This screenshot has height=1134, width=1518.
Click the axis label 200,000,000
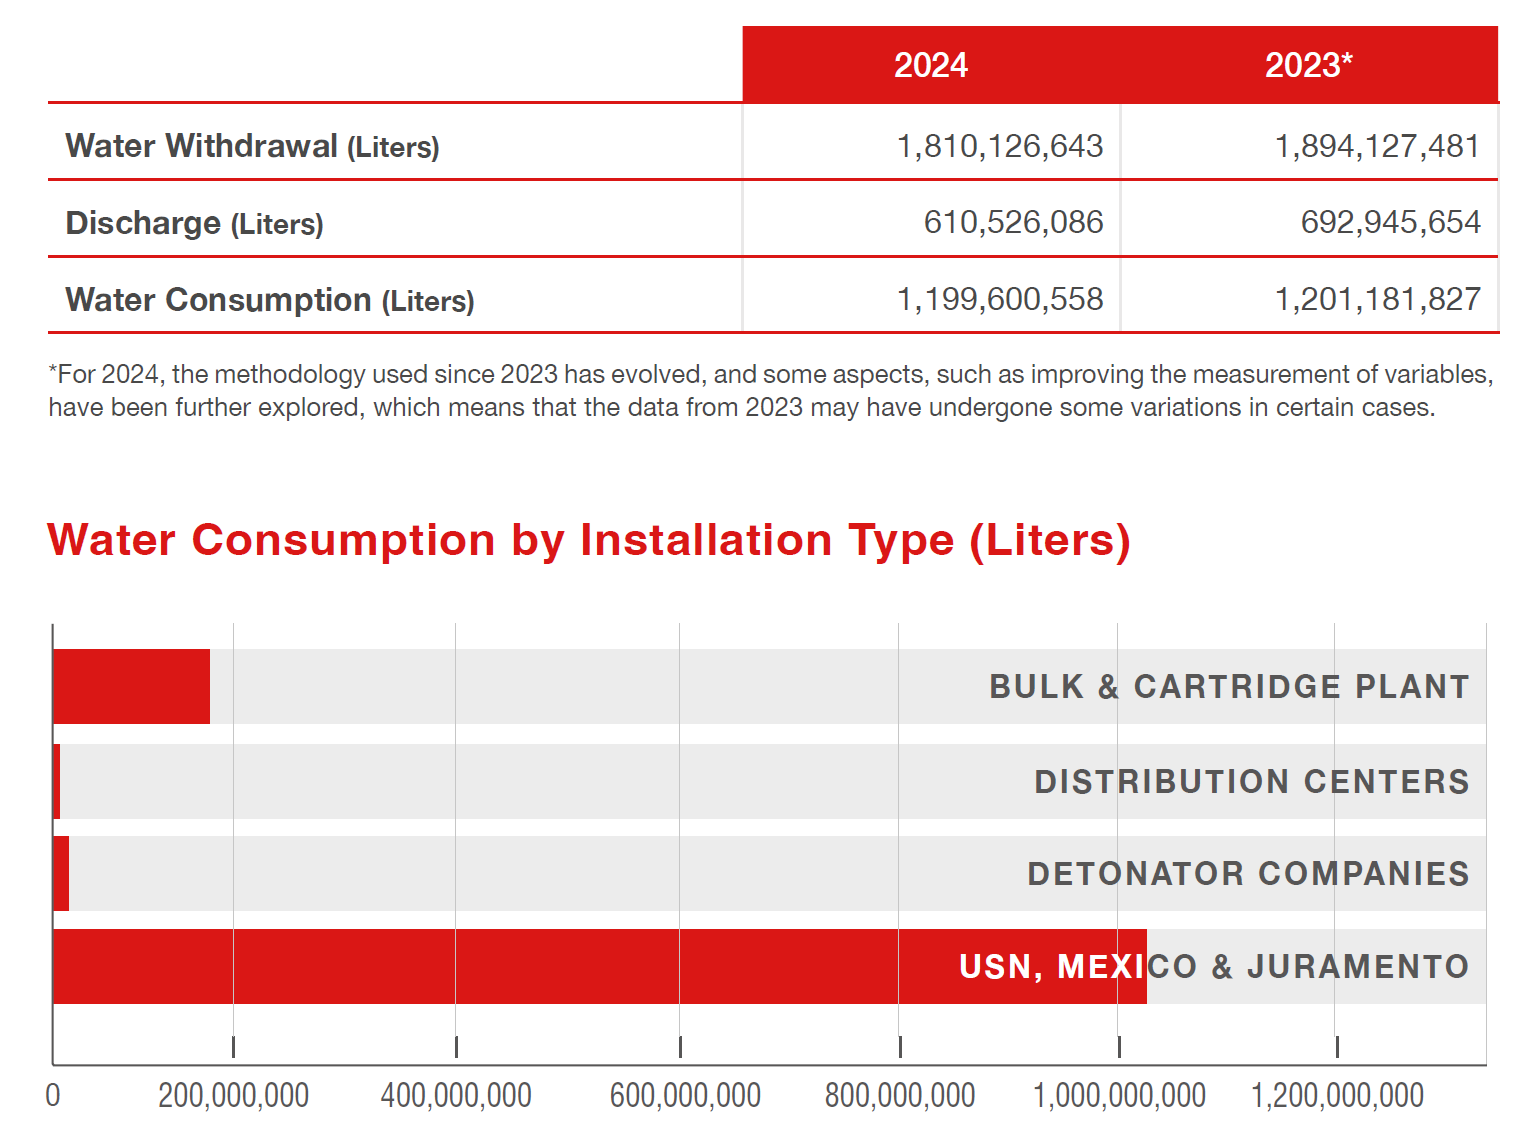[x=234, y=1096]
